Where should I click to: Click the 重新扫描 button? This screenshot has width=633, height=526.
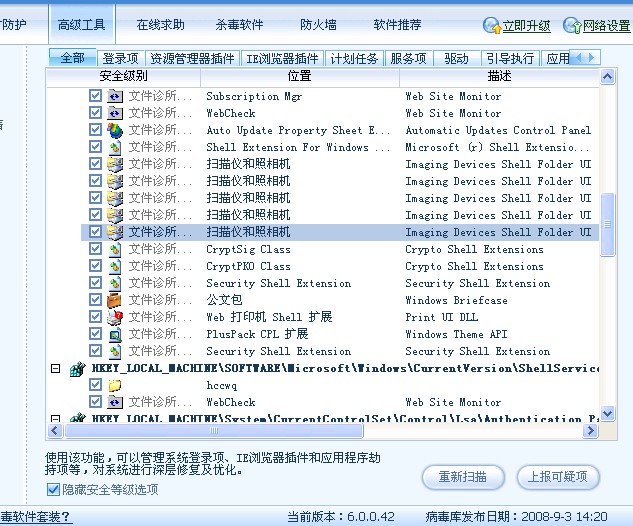click(x=463, y=477)
